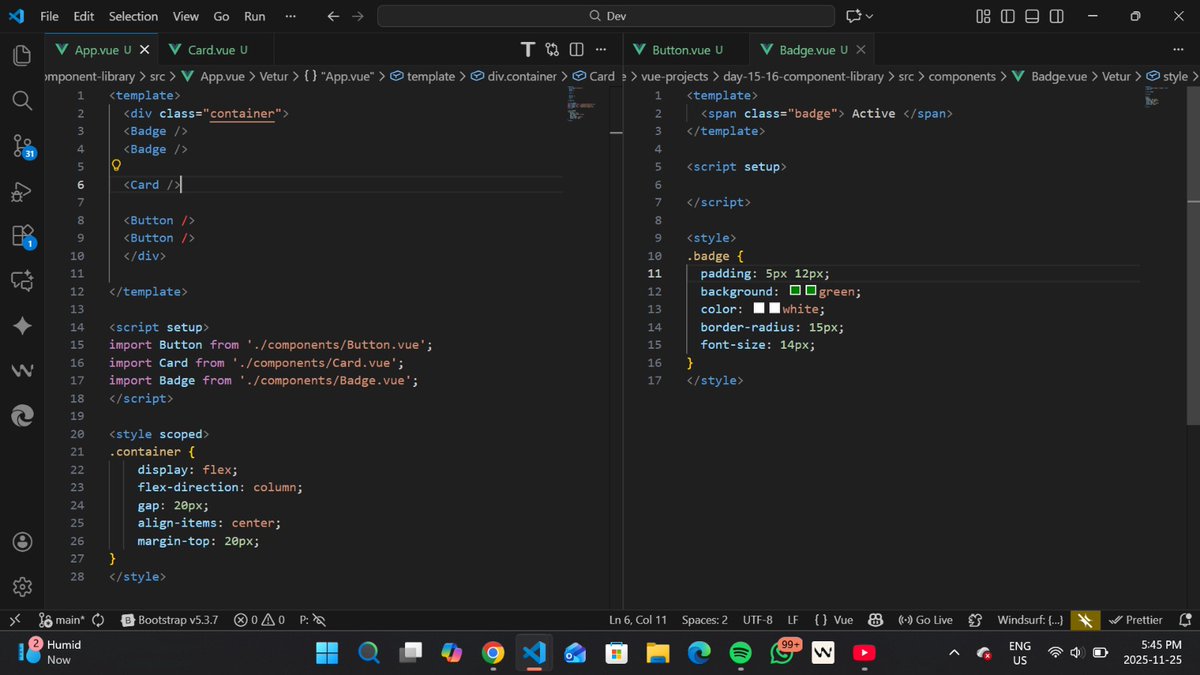The width and height of the screenshot is (1200, 675).
Task: Open the sparkle AI assistant icon in sidebar
Action: point(22,326)
